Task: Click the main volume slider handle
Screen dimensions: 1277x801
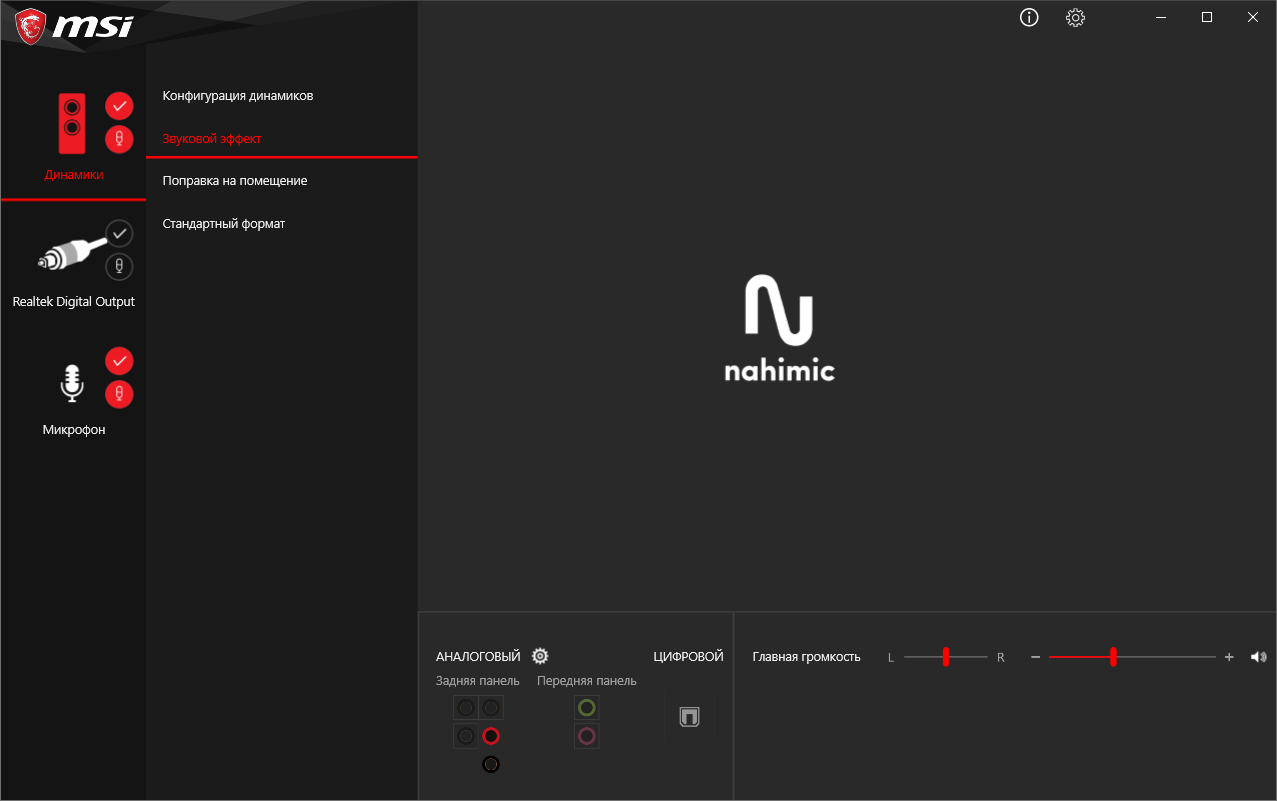Action: (x=1113, y=657)
